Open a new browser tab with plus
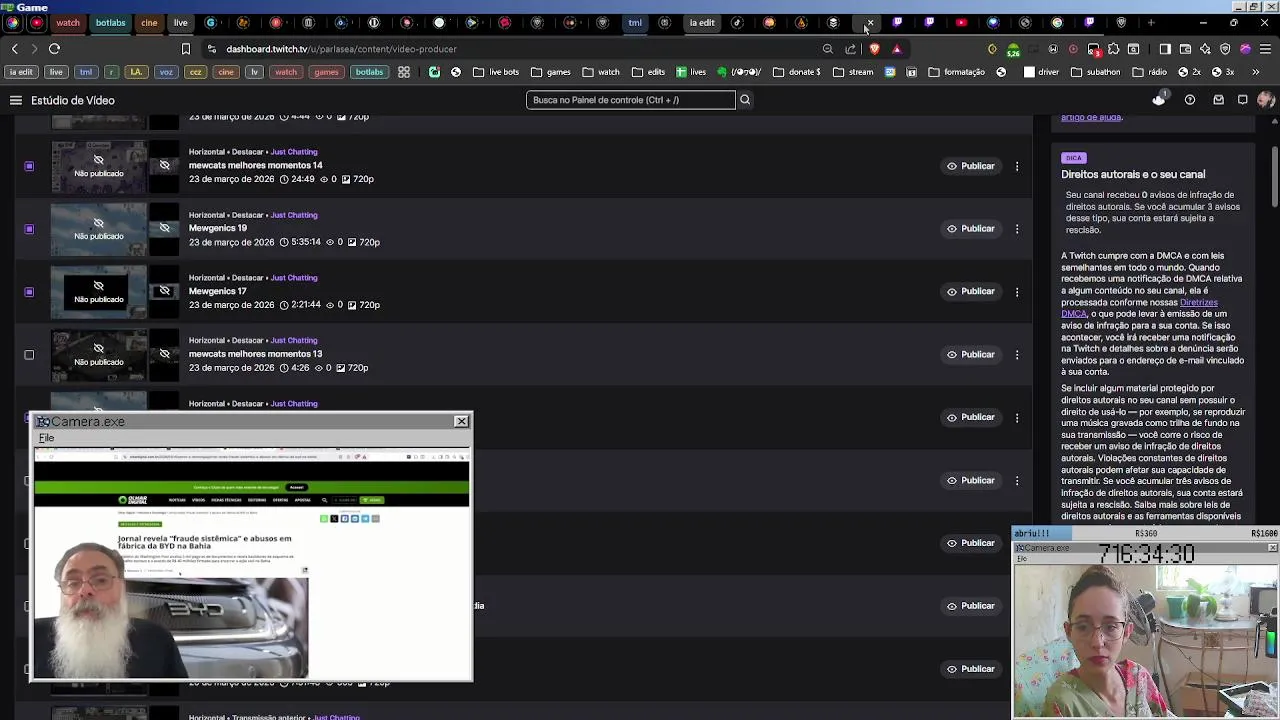The image size is (1280, 720). point(1151,23)
